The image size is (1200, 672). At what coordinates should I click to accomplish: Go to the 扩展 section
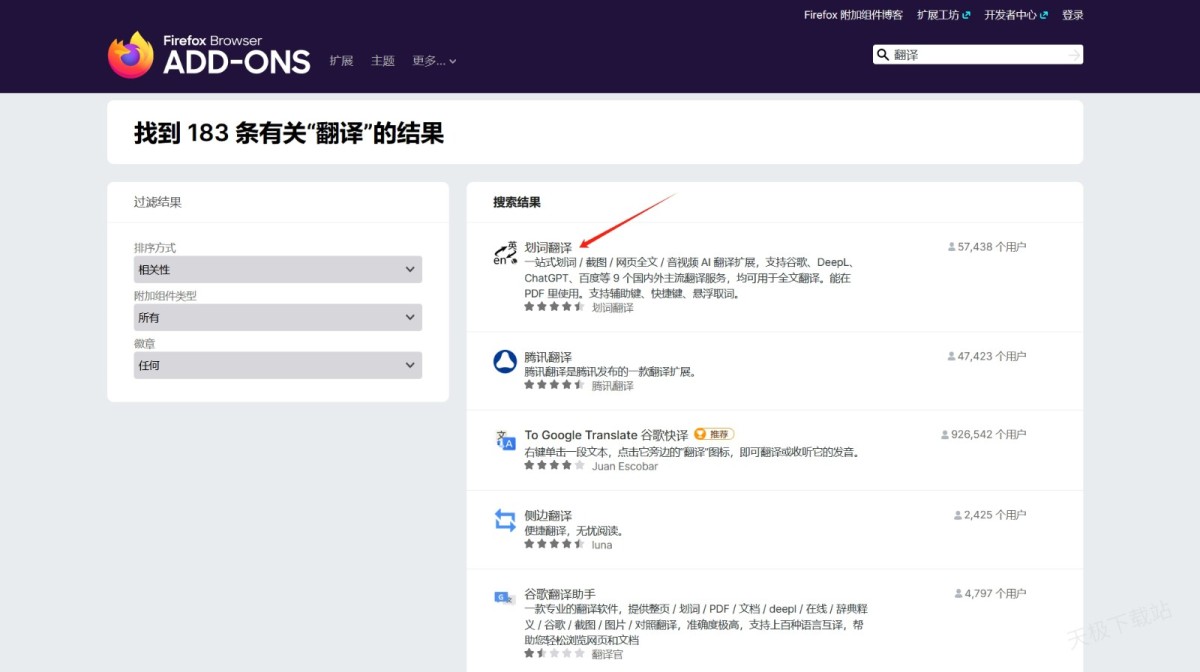pos(341,61)
